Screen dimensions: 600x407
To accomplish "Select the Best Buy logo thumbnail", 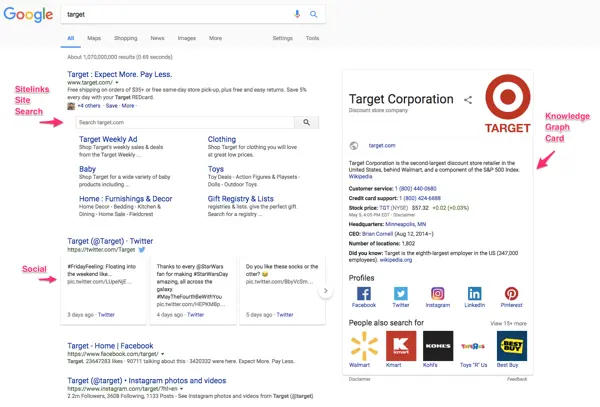I will [x=512, y=346].
